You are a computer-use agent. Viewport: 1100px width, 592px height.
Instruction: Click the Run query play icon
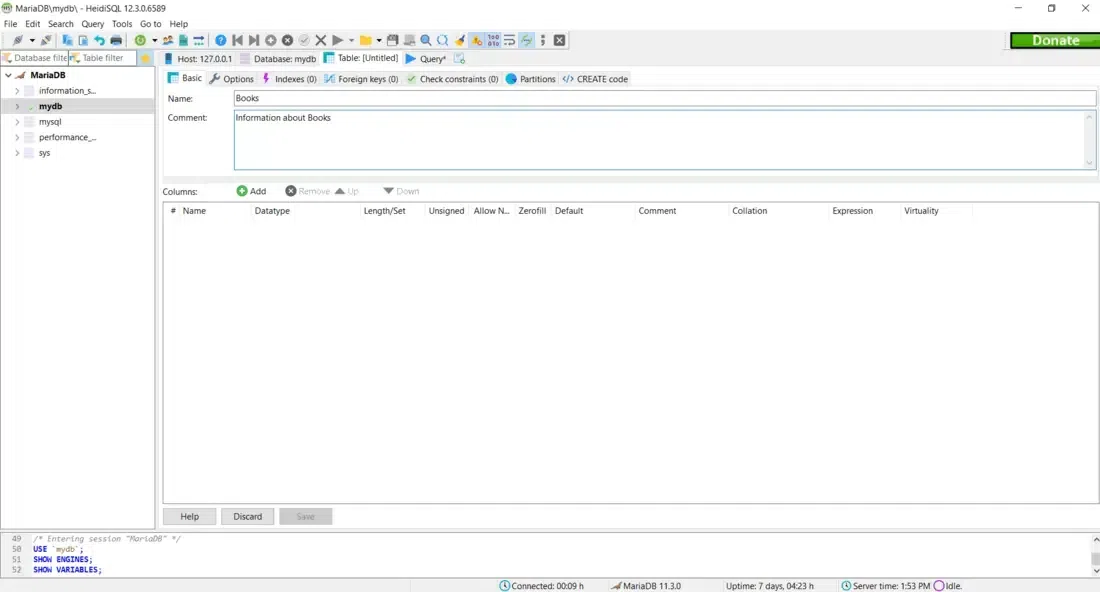pos(337,41)
